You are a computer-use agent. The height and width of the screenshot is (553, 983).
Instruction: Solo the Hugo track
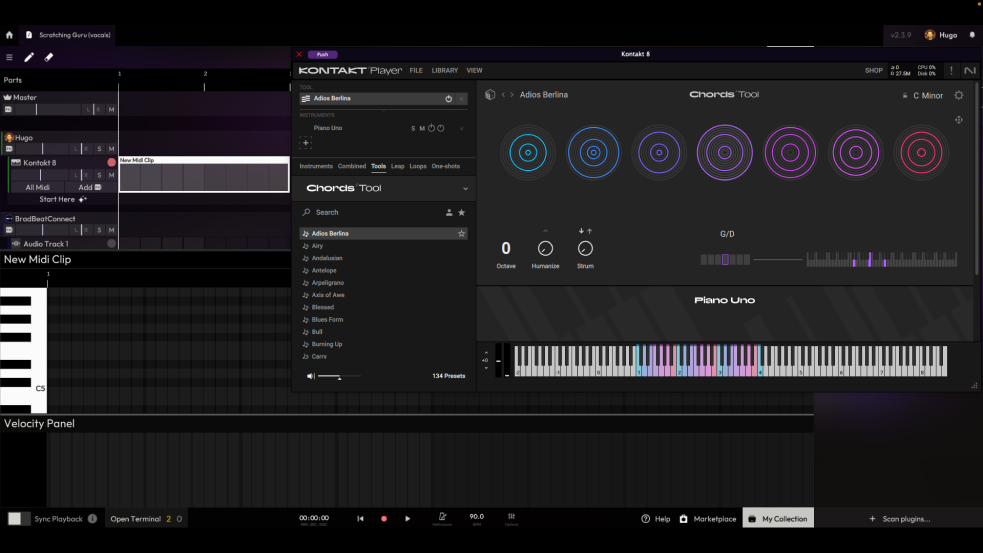pyautogui.click(x=99, y=149)
